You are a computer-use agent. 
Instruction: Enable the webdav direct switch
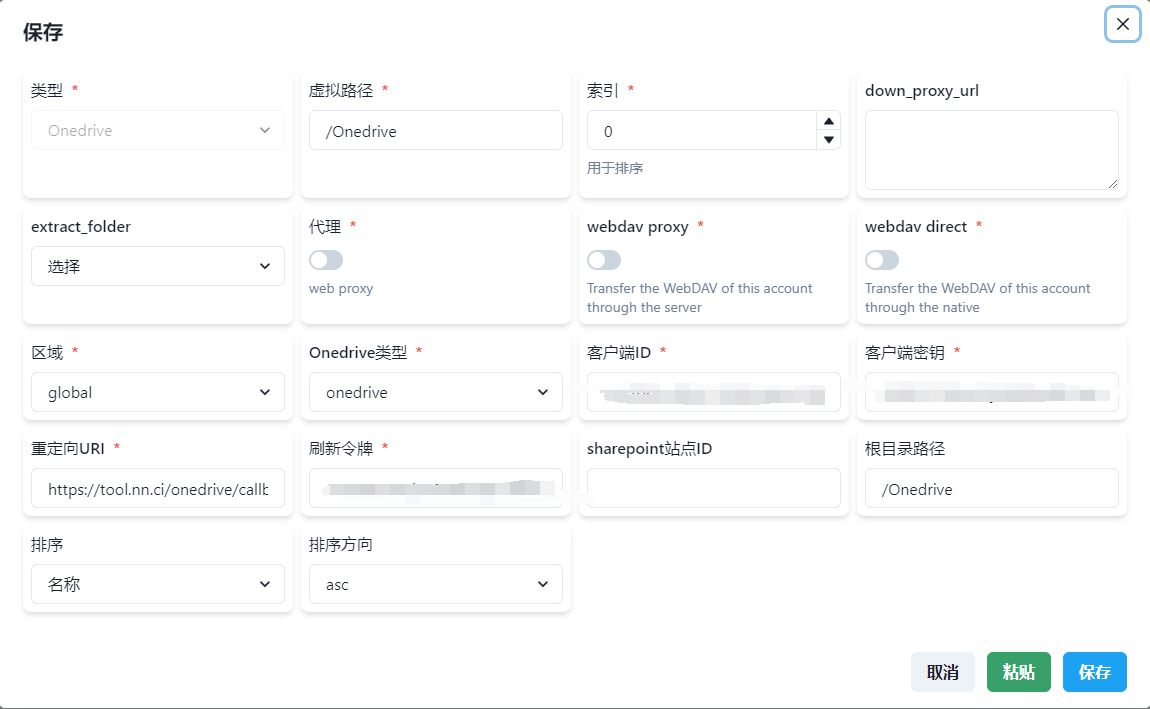tap(880, 259)
